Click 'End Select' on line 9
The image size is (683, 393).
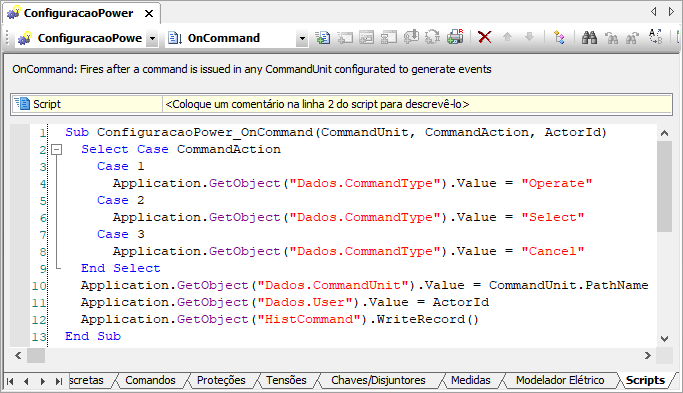pyautogui.click(x=121, y=268)
